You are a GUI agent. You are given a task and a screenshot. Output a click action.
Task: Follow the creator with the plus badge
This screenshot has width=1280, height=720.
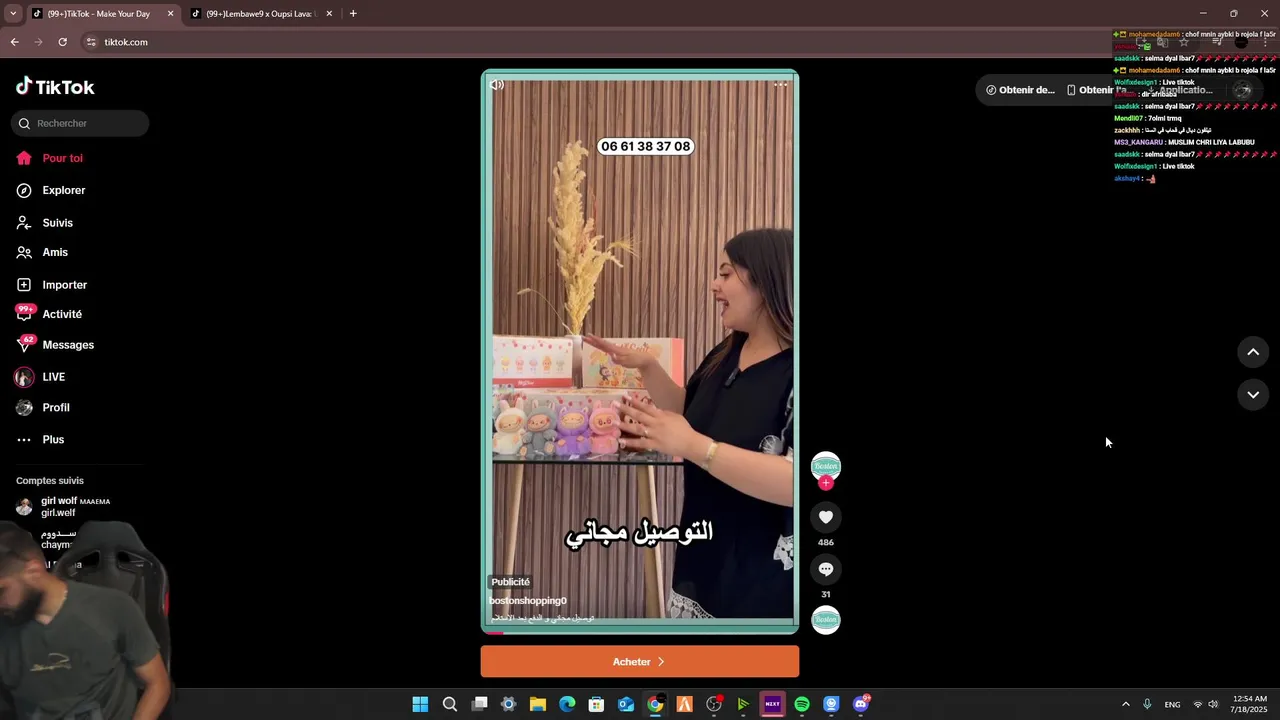coord(826,483)
